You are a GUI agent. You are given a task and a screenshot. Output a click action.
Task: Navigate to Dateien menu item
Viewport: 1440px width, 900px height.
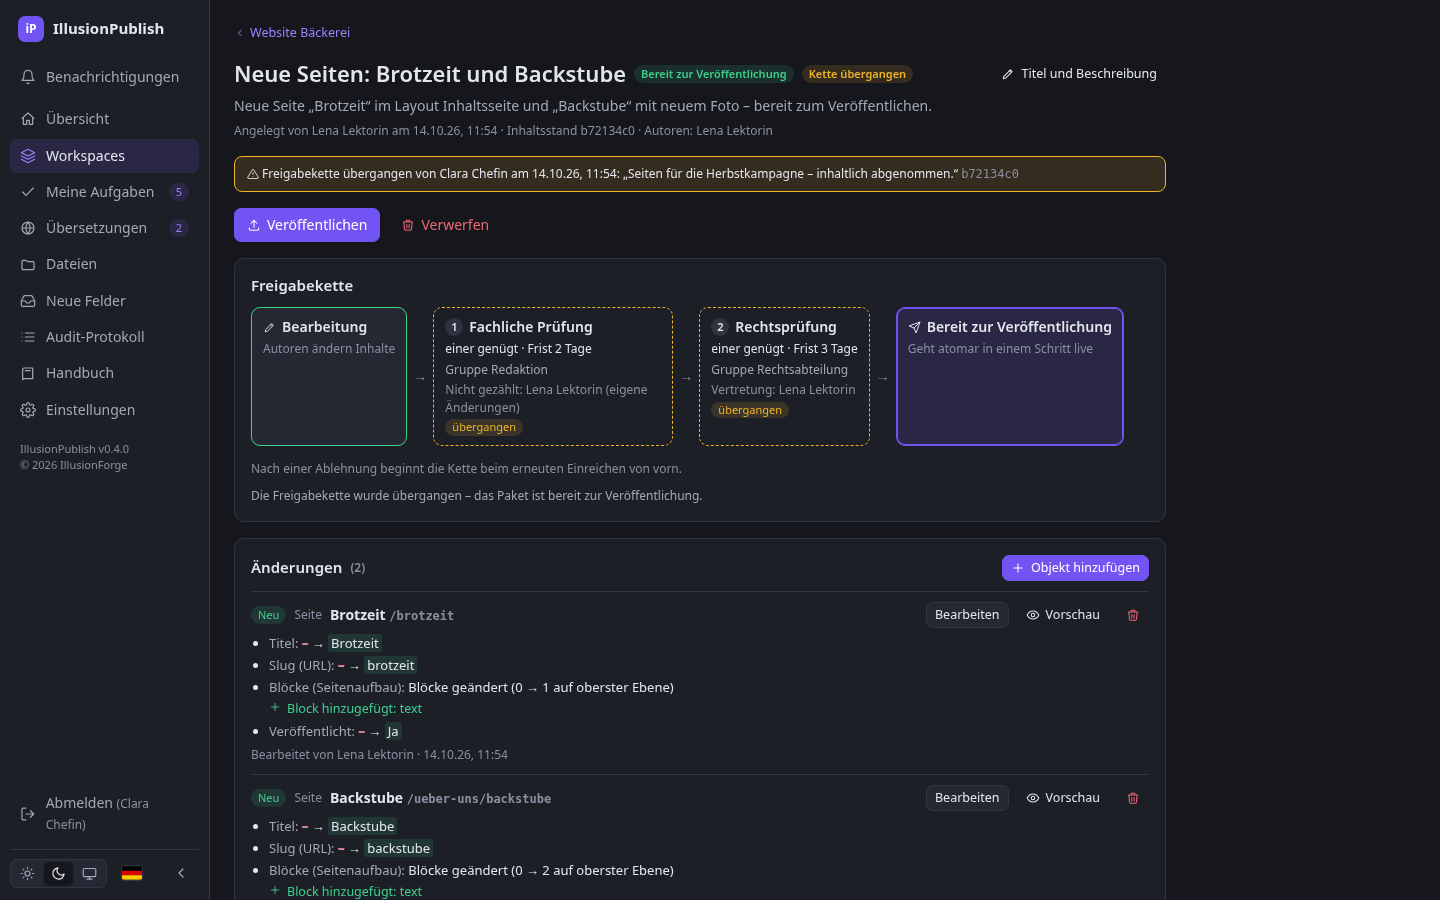104,264
